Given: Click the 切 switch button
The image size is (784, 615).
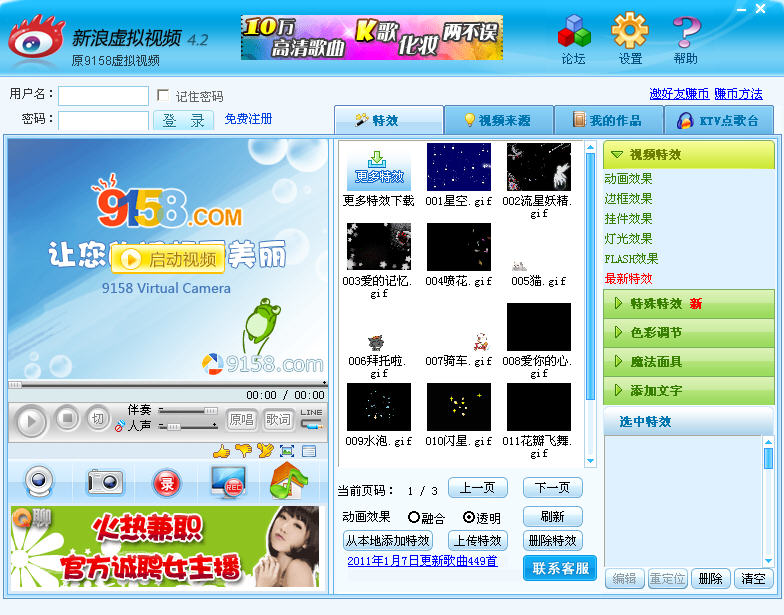Looking at the screenshot, I should [98, 418].
